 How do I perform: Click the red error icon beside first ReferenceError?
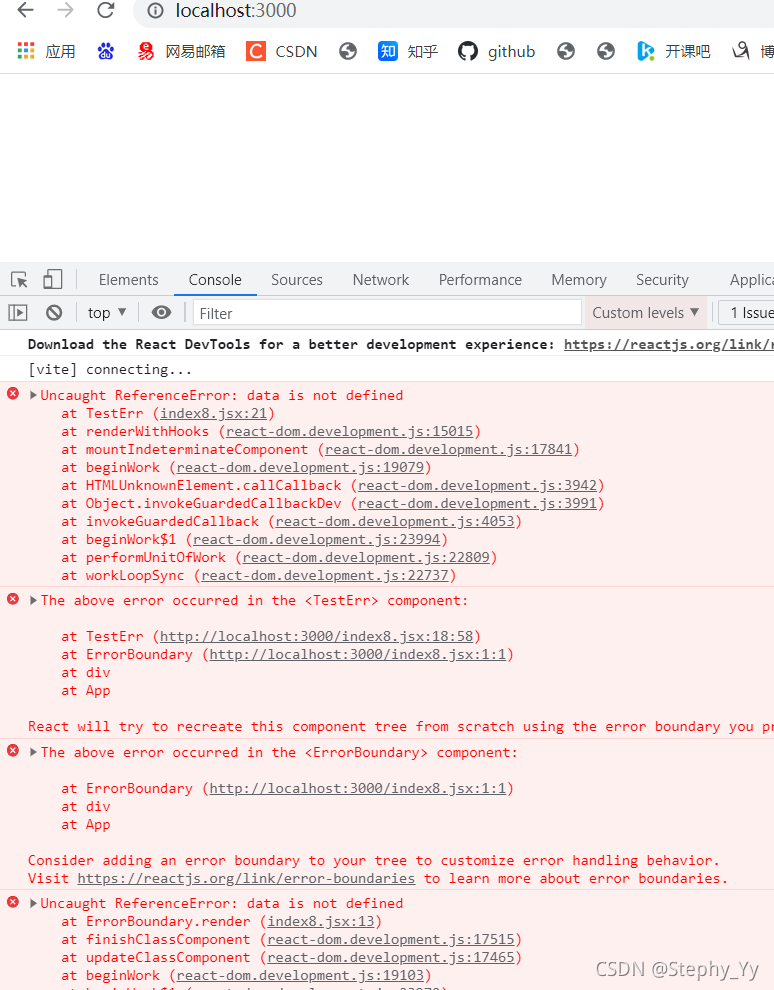[13, 394]
